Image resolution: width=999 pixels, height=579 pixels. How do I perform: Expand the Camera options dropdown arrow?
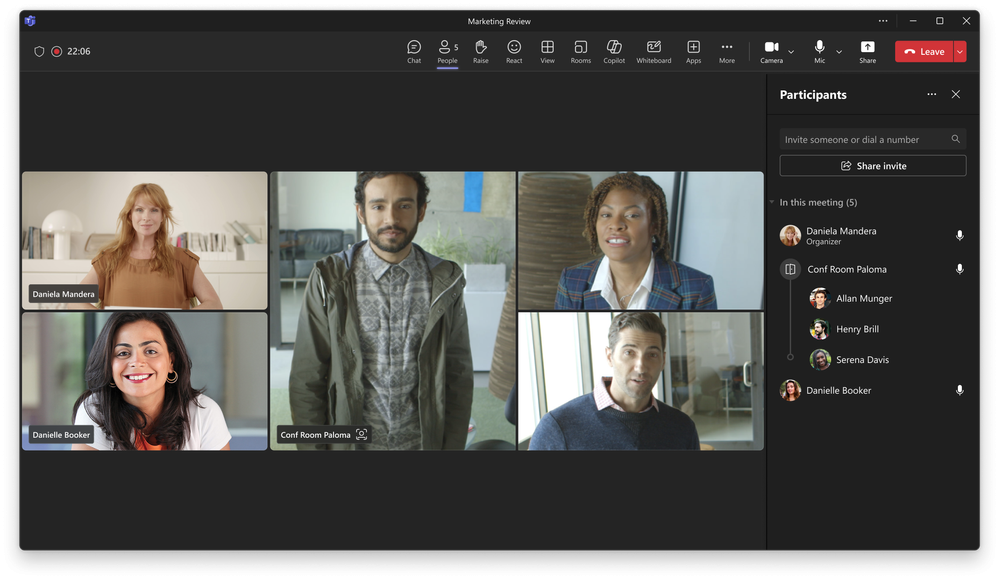791,52
